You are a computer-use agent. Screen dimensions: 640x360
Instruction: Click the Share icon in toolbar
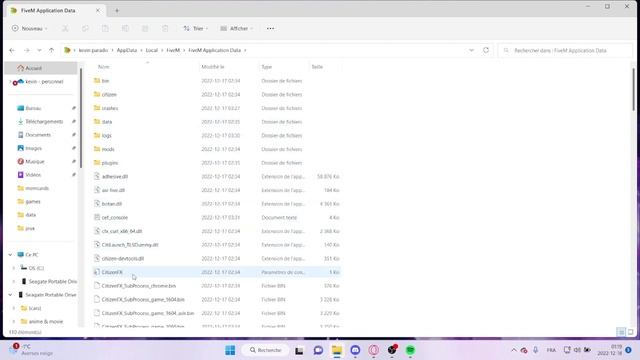coord(145,29)
